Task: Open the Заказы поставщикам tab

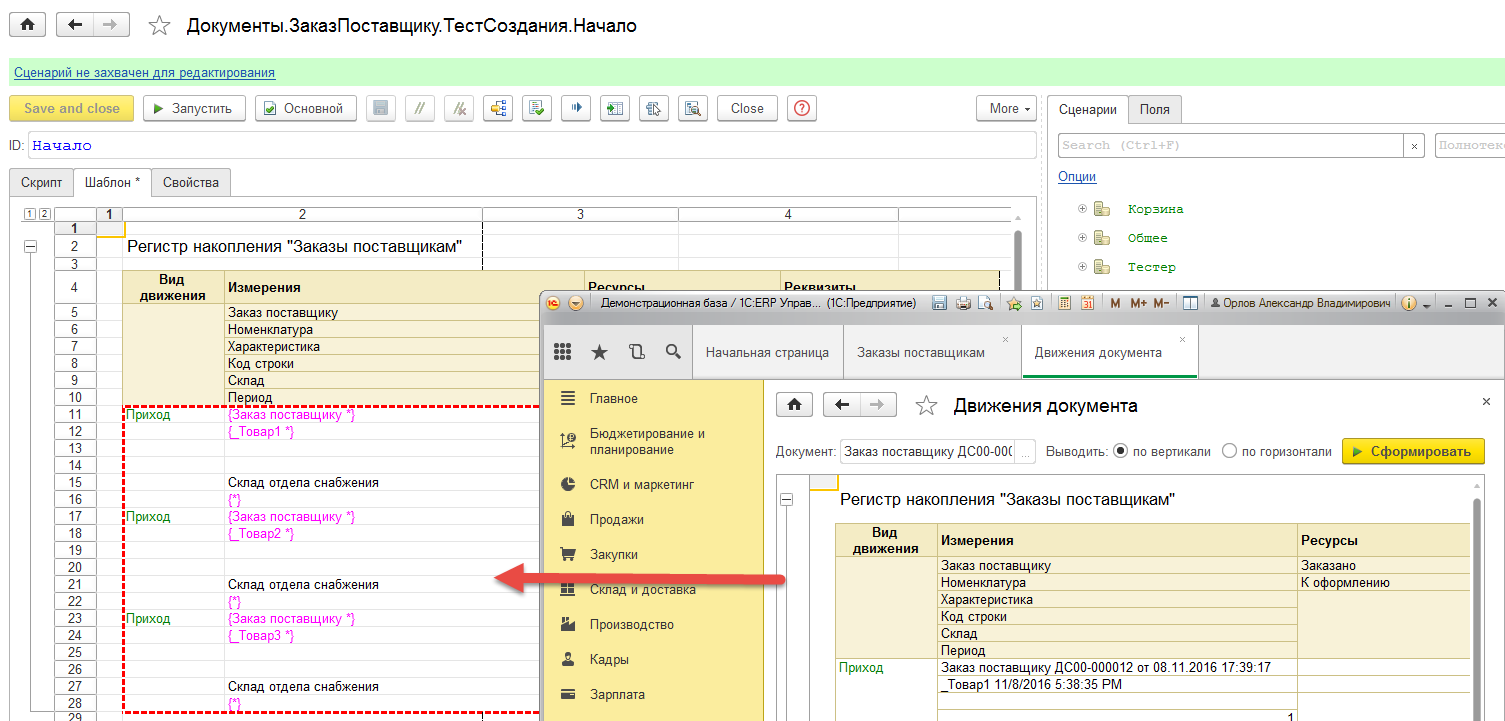Action: point(920,352)
